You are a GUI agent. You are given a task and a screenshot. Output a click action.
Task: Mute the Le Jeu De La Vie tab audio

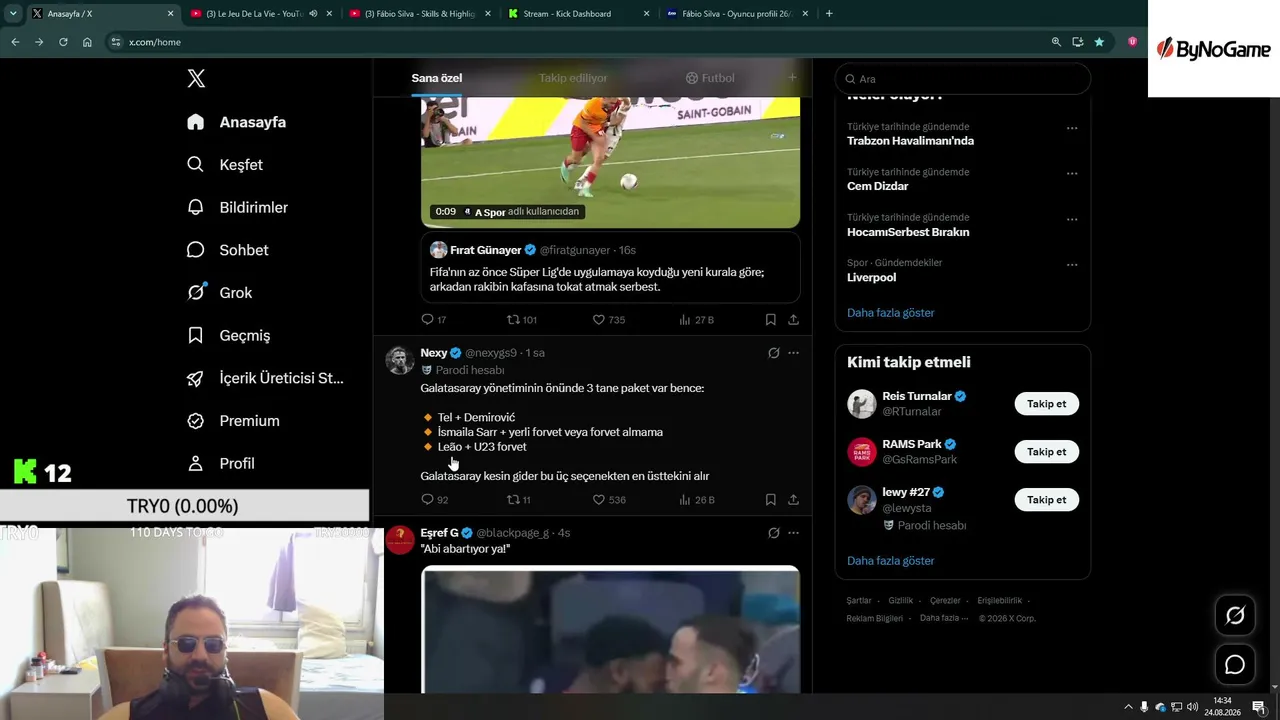313,14
